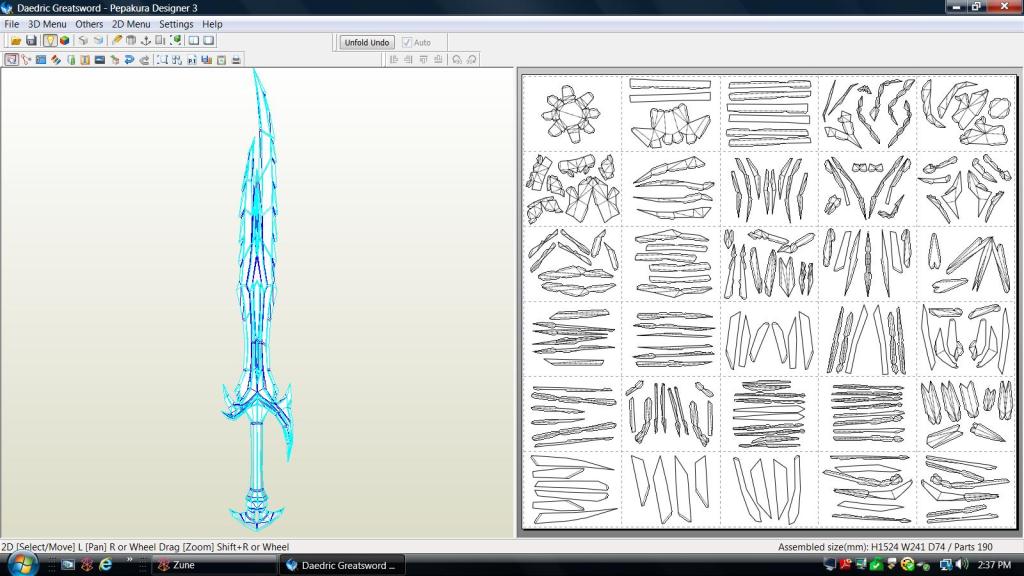The height and width of the screenshot is (576, 1024).
Task: Click the rotate clockwise icon
Action: (x=472, y=59)
